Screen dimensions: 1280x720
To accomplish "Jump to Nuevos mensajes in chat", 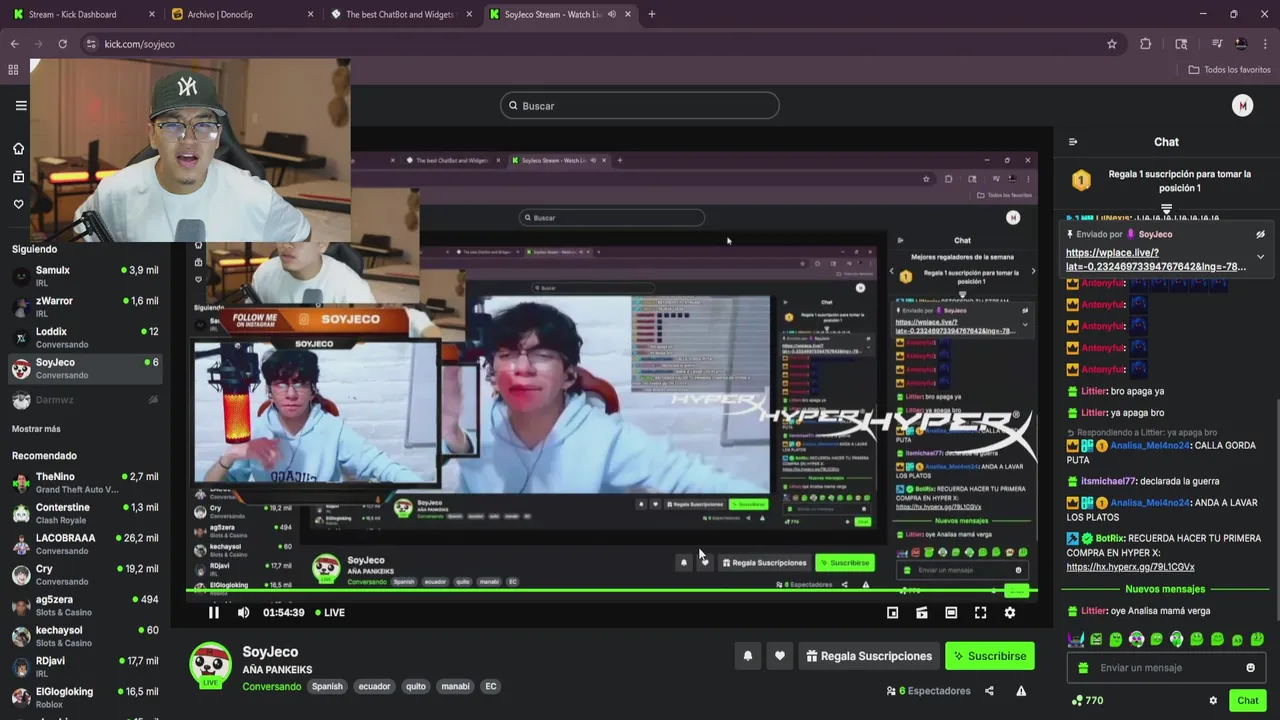I will 1165,589.
